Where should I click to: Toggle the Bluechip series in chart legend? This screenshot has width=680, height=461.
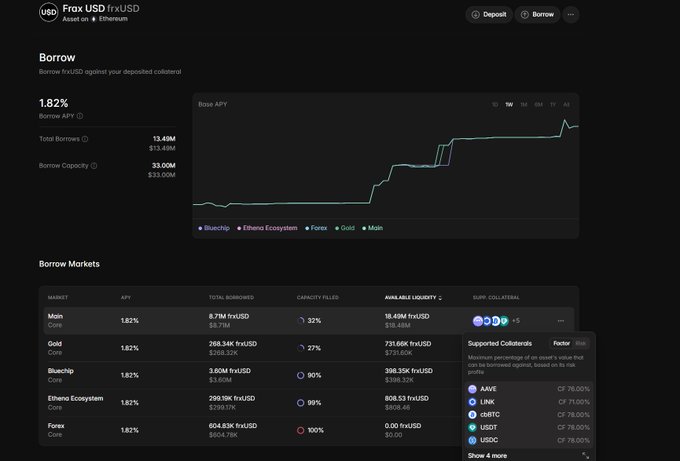pyautogui.click(x=214, y=228)
